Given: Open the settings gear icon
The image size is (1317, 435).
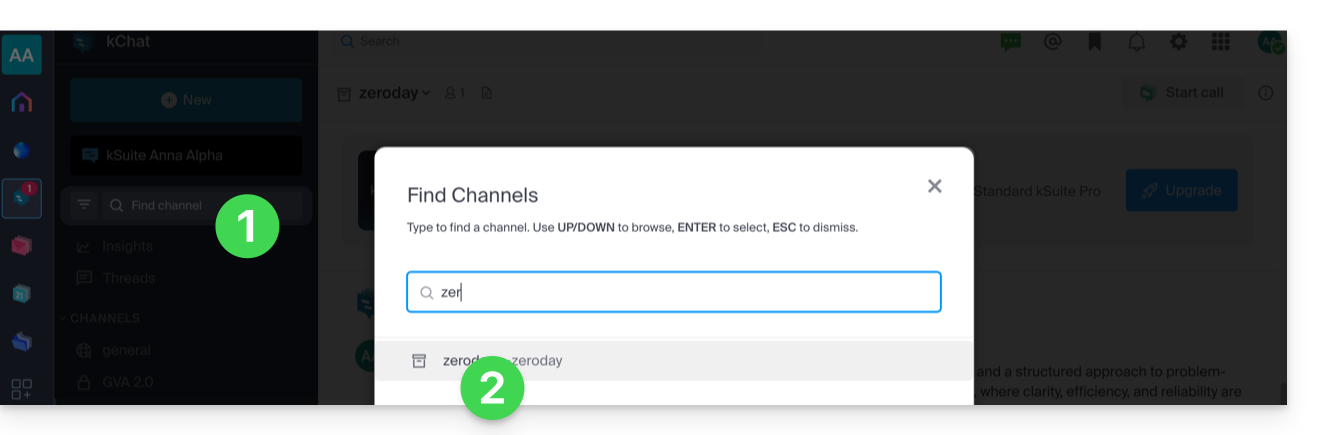Looking at the screenshot, I should 1179,42.
